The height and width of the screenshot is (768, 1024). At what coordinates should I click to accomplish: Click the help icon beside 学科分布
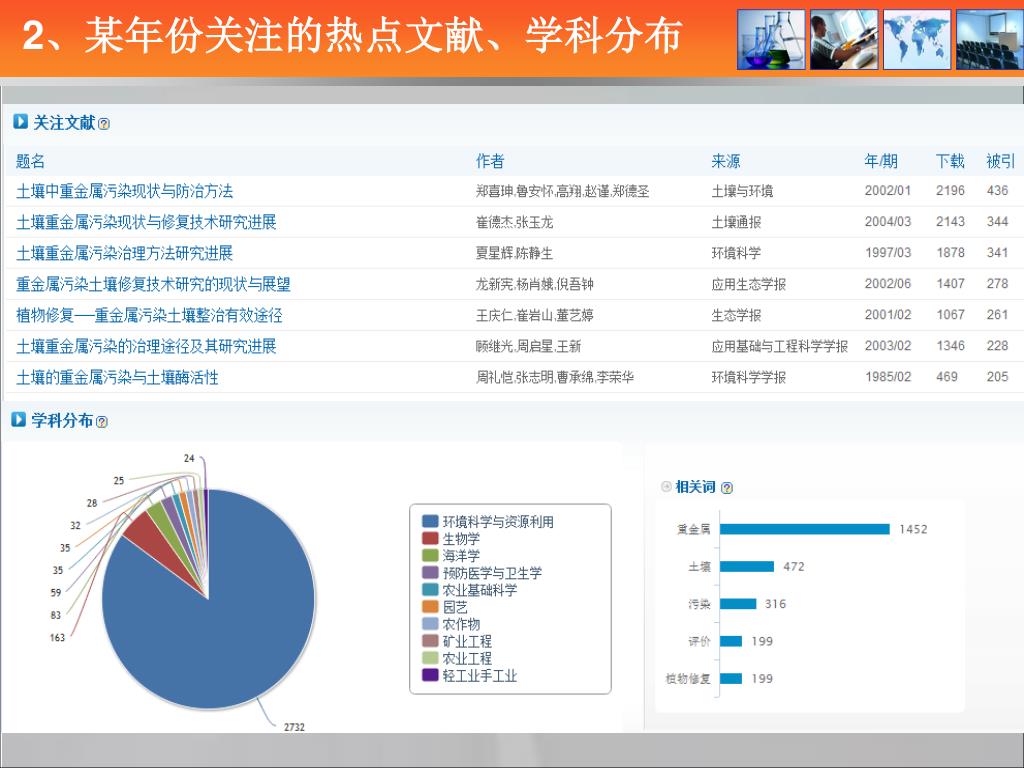(x=102, y=422)
